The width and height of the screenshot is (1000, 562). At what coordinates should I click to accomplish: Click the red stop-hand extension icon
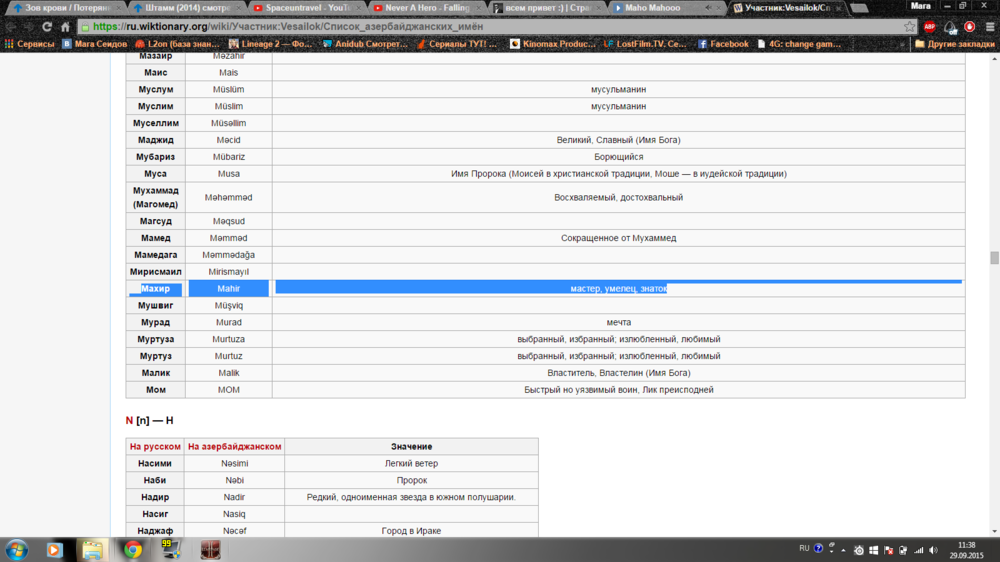pyautogui.click(x=969, y=27)
